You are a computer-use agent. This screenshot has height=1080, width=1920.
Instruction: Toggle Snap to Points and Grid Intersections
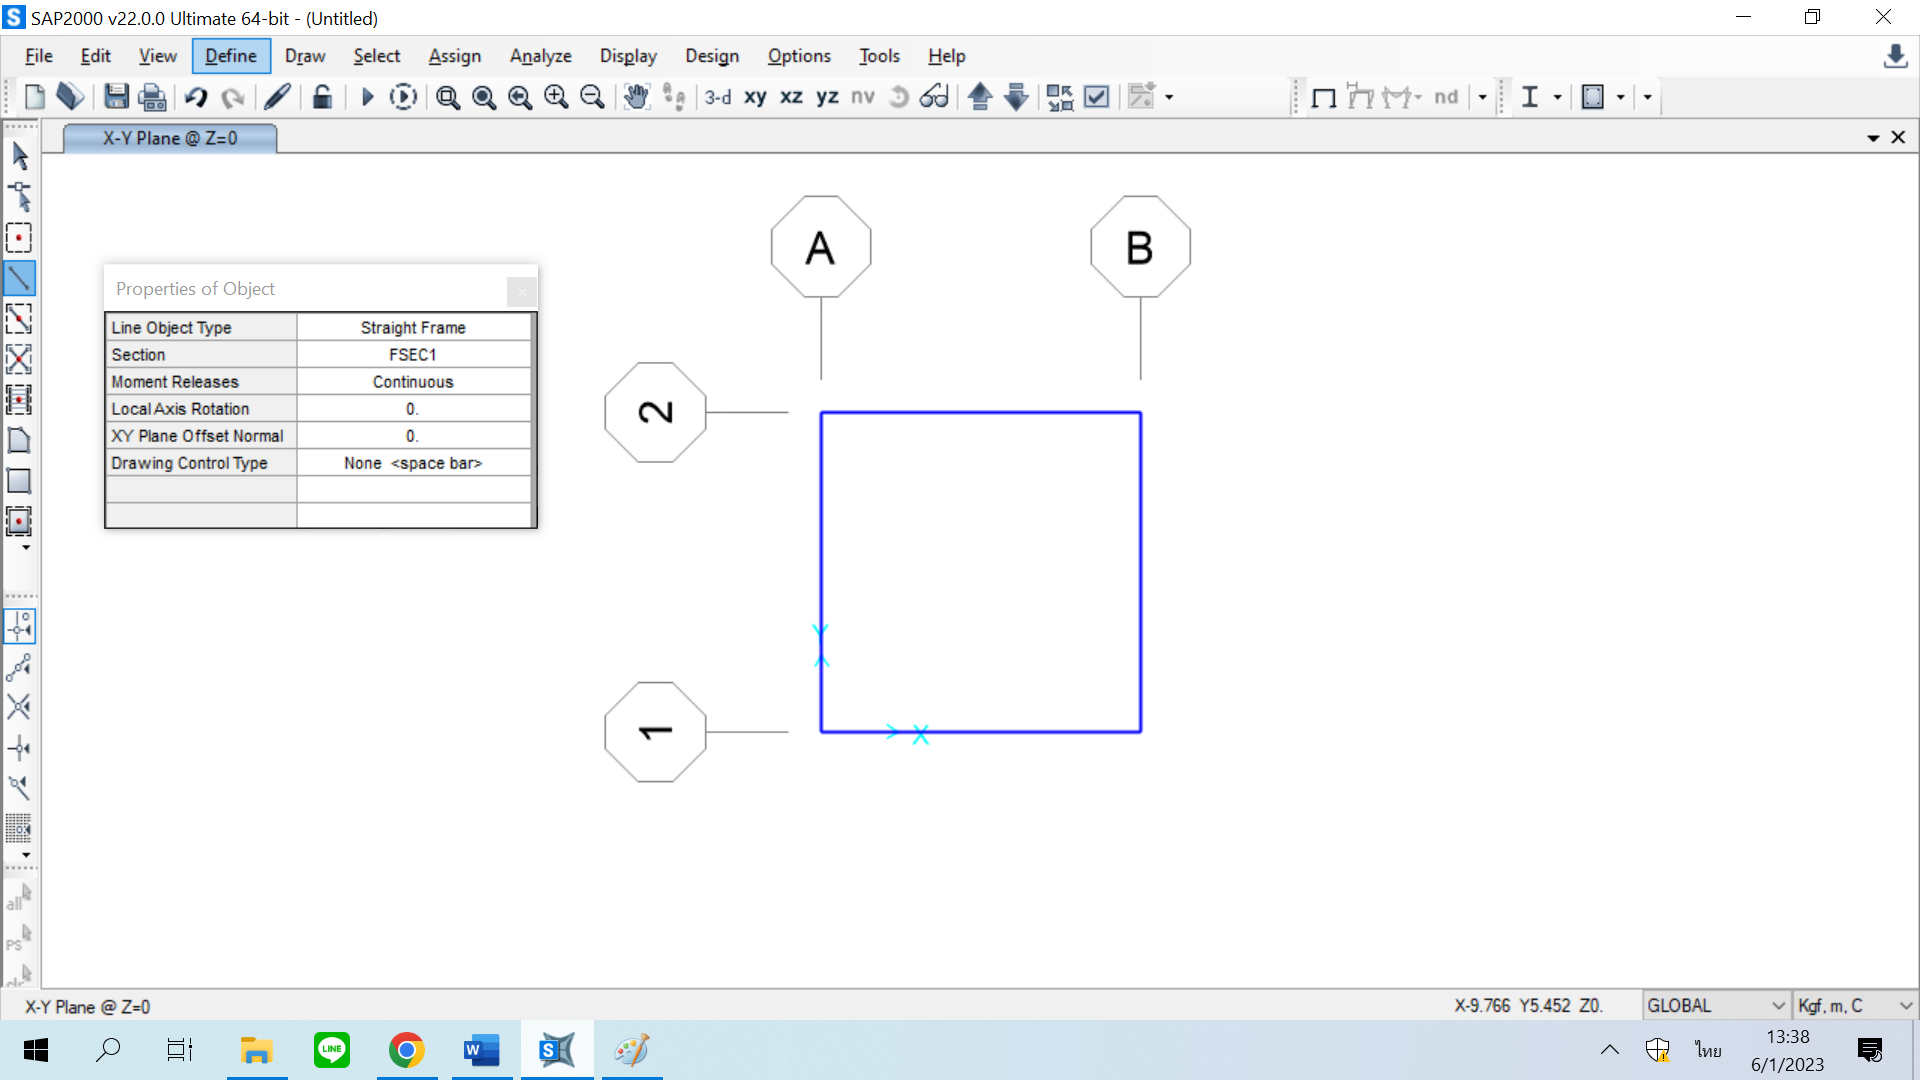click(19, 626)
